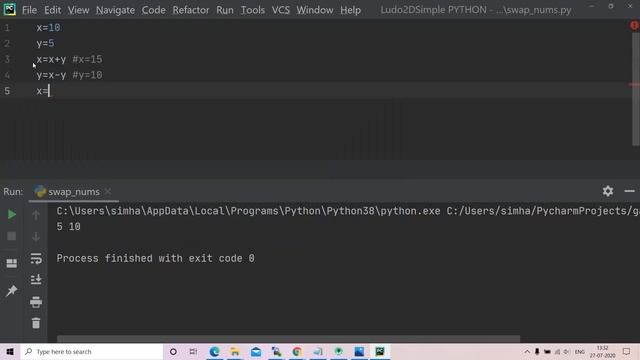The height and width of the screenshot is (360, 640).
Task: Click code line 'x=10'
Action: (x=48, y=28)
